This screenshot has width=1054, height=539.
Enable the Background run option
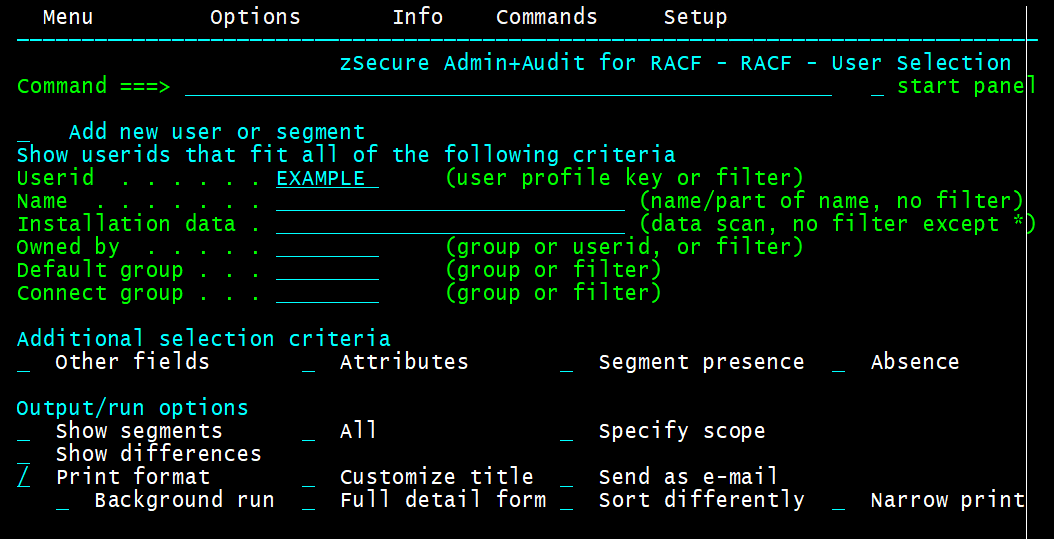point(63,500)
